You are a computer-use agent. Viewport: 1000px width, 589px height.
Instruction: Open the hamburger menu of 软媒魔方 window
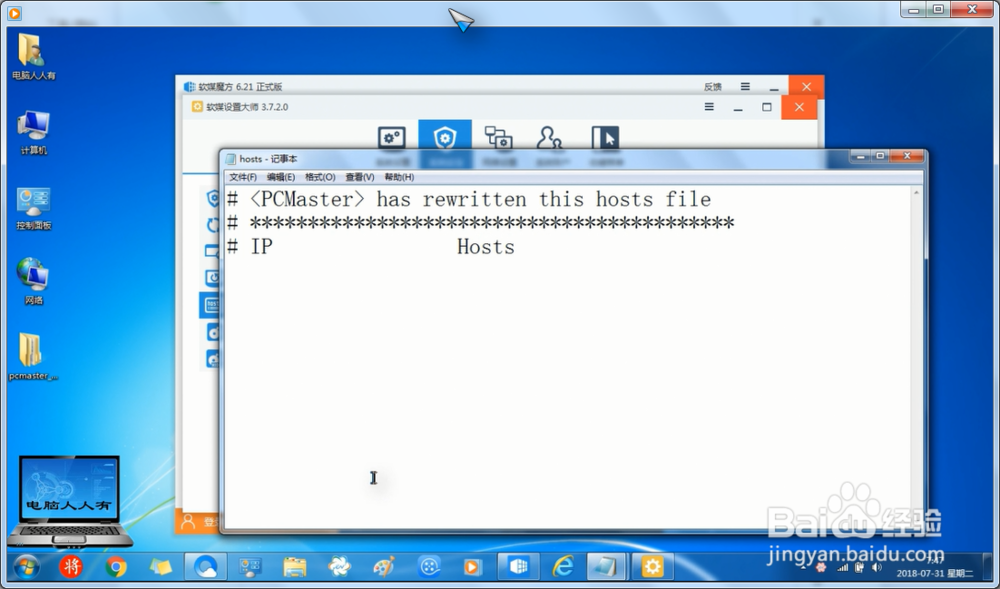click(x=745, y=86)
